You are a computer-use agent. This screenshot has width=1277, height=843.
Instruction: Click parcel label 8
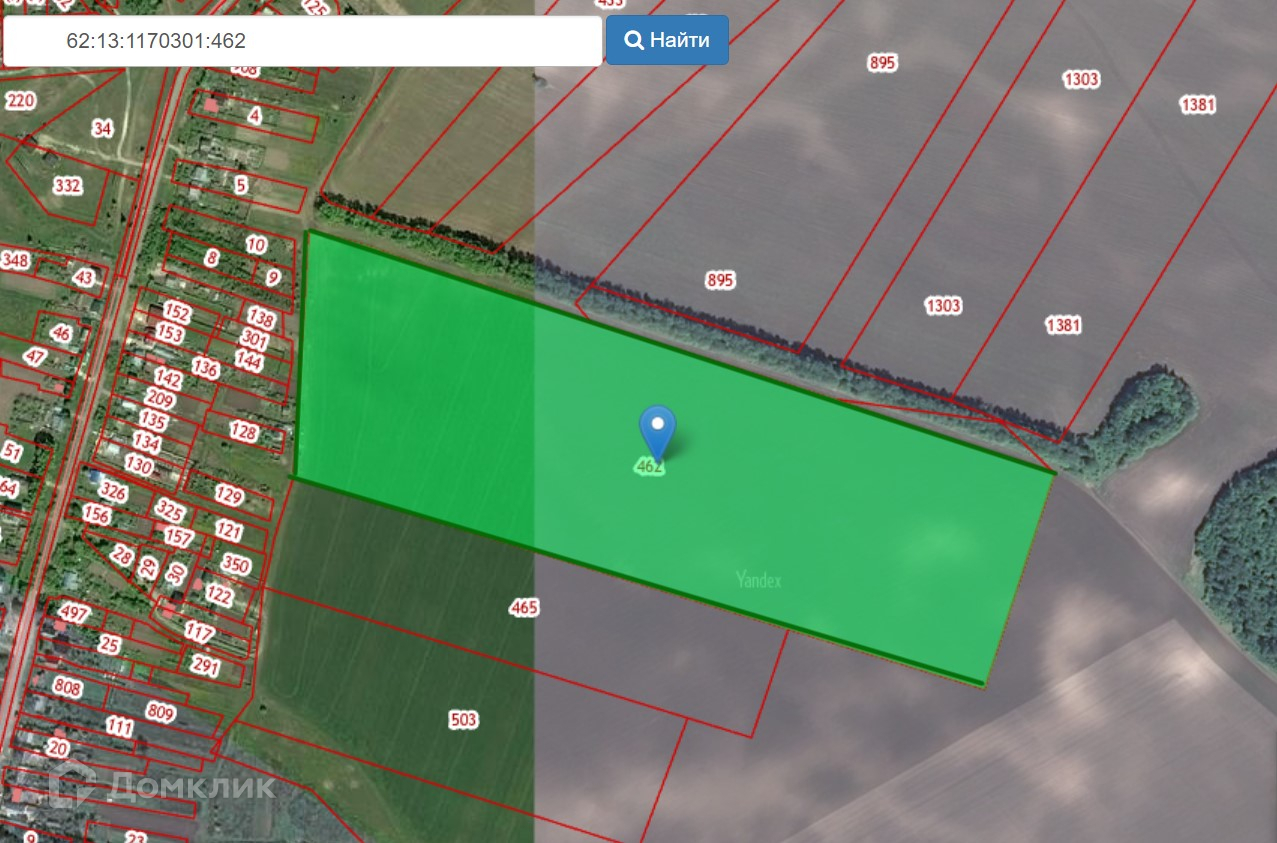coord(211,258)
